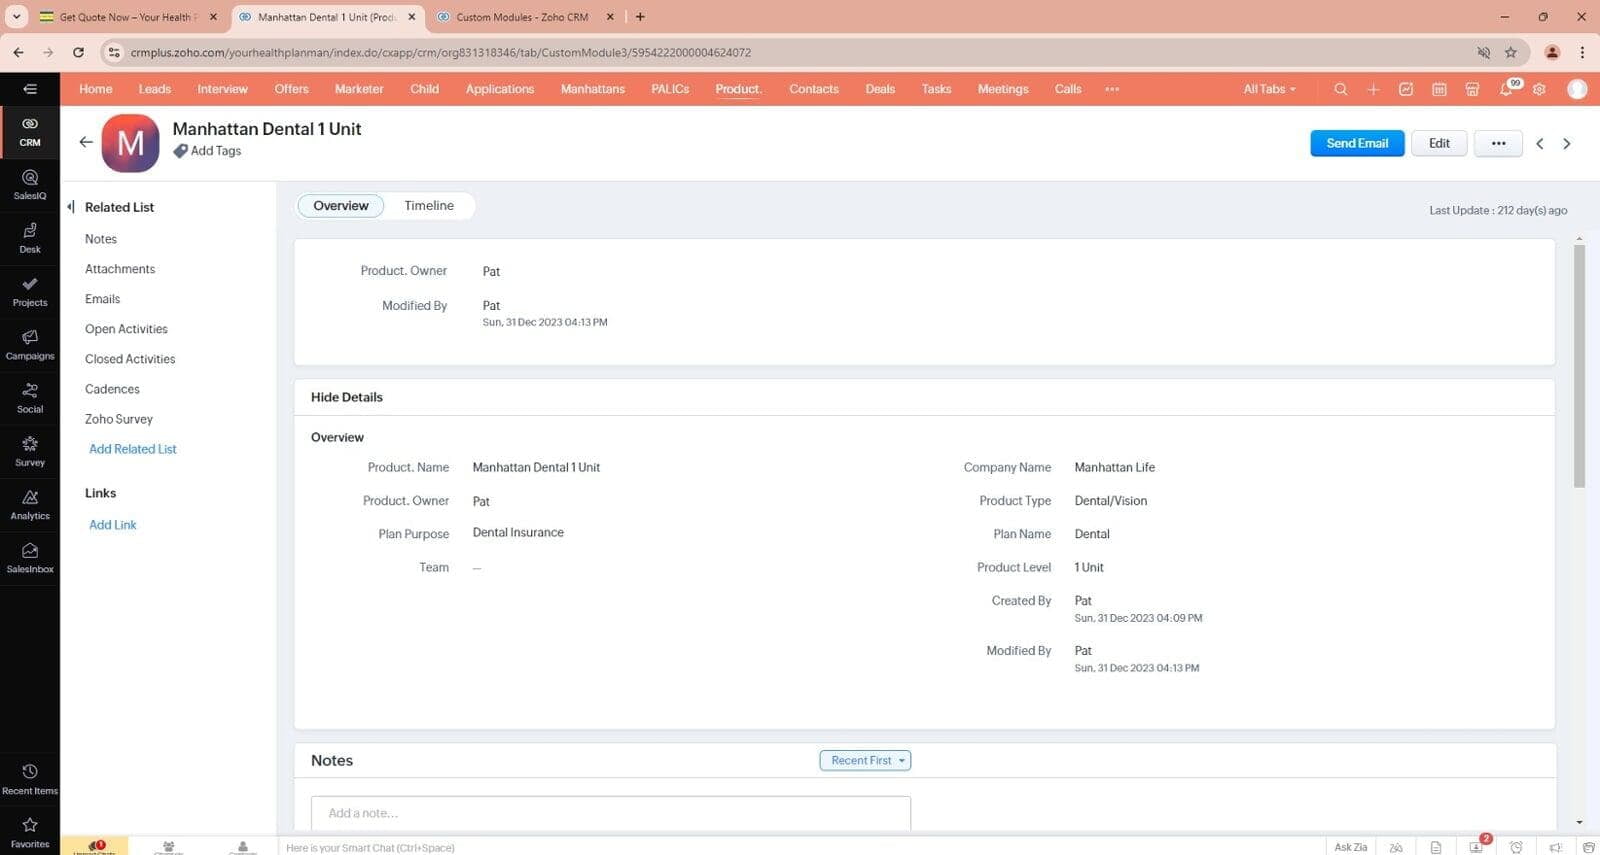The height and width of the screenshot is (855, 1600).
Task: Switch to the Overview tab
Action: (x=341, y=206)
